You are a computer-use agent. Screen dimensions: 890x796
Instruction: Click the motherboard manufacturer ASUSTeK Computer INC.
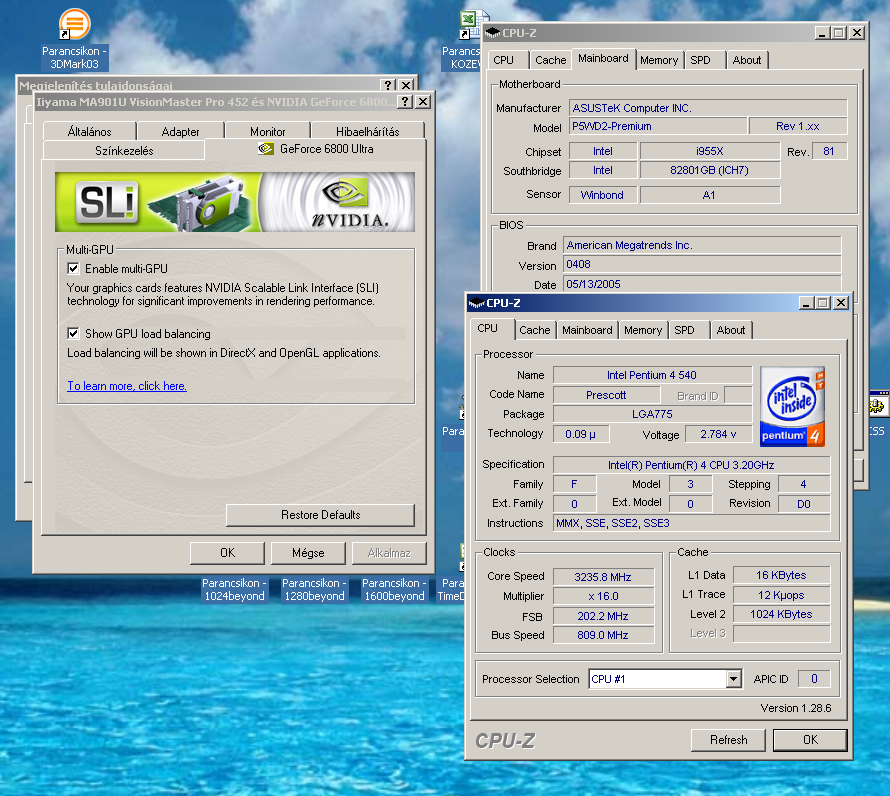(x=708, y=108)
